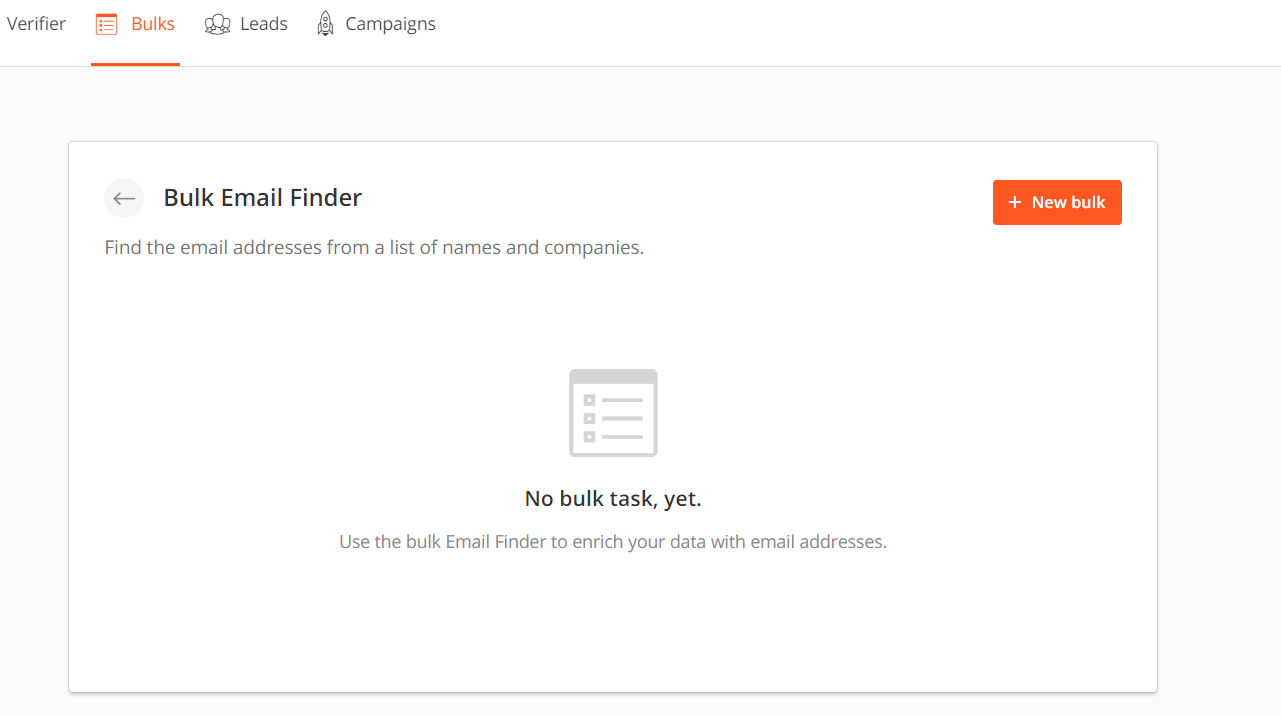Go back using the left arrow icon
1281x716 pixels.
[x=124, y=198]
